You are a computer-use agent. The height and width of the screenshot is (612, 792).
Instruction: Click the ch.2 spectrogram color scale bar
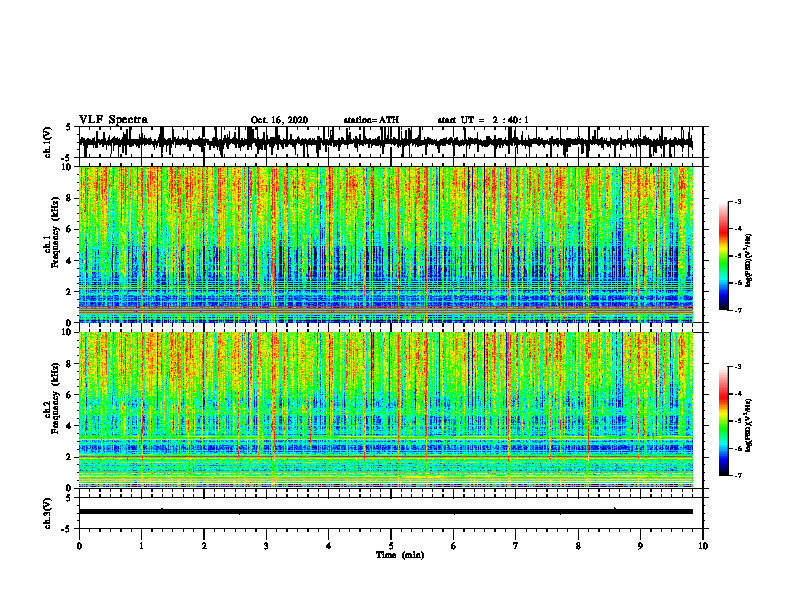coord(723,421)
